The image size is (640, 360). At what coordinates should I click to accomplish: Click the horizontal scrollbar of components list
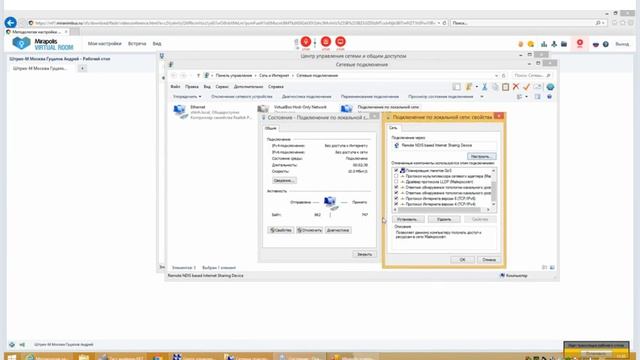coord(442,210)
